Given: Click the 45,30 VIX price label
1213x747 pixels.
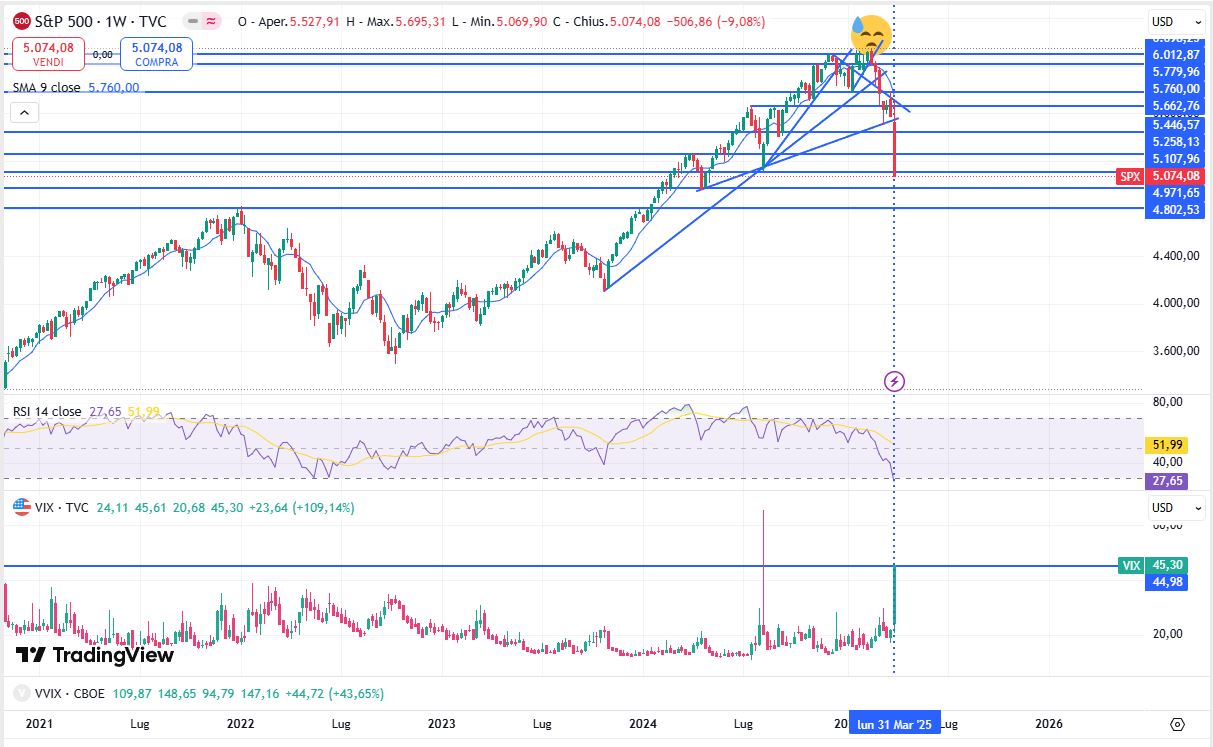Looking at the screenshot, I should pos(1166,566).
